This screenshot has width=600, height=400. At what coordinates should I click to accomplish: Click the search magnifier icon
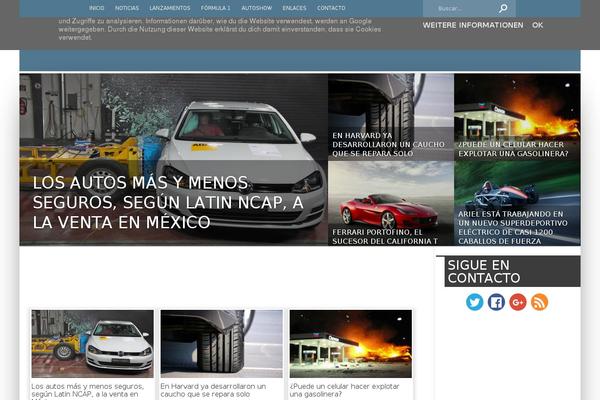(503, 8)
